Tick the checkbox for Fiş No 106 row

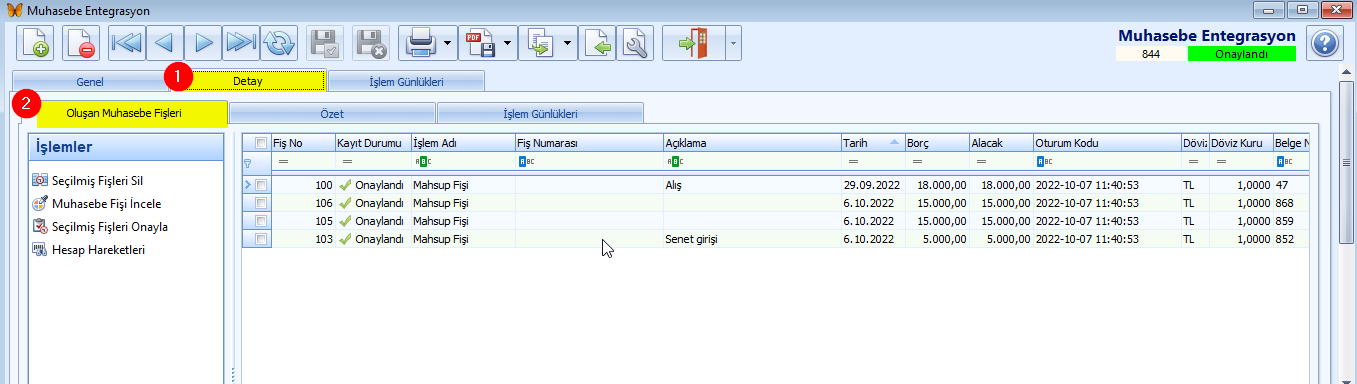(261, 203)
